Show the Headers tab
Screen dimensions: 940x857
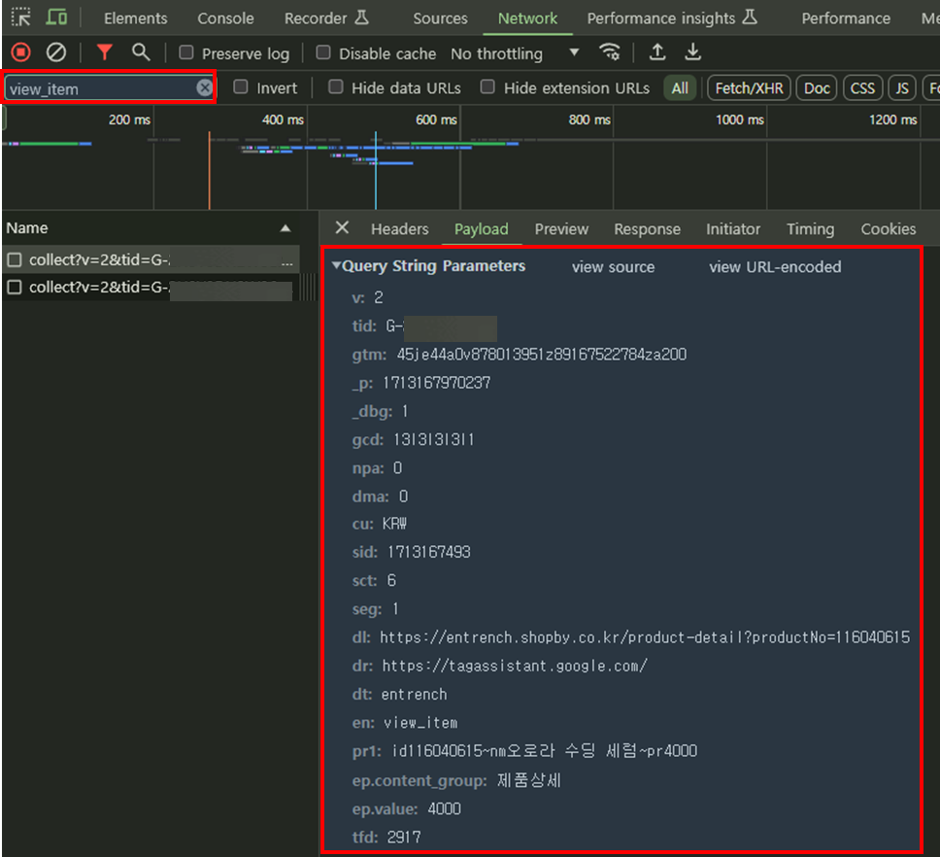click(400, 229)
